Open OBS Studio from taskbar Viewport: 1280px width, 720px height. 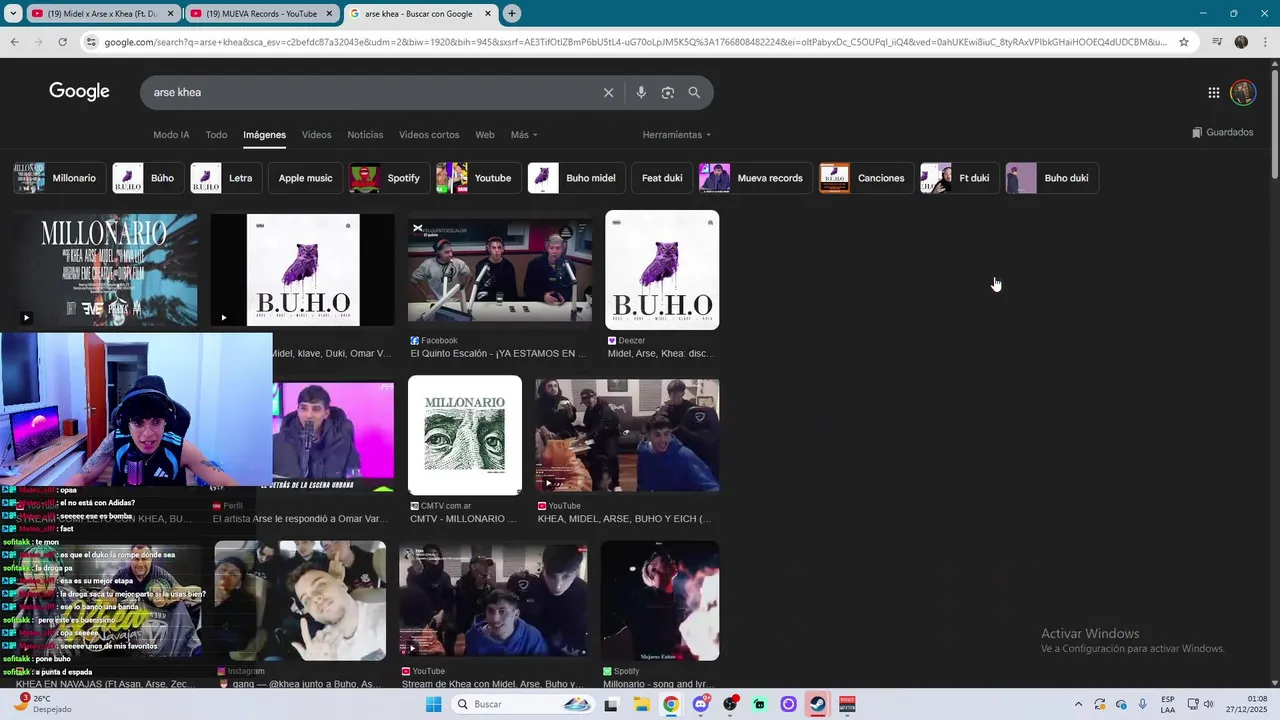click(x=731, y=704)
